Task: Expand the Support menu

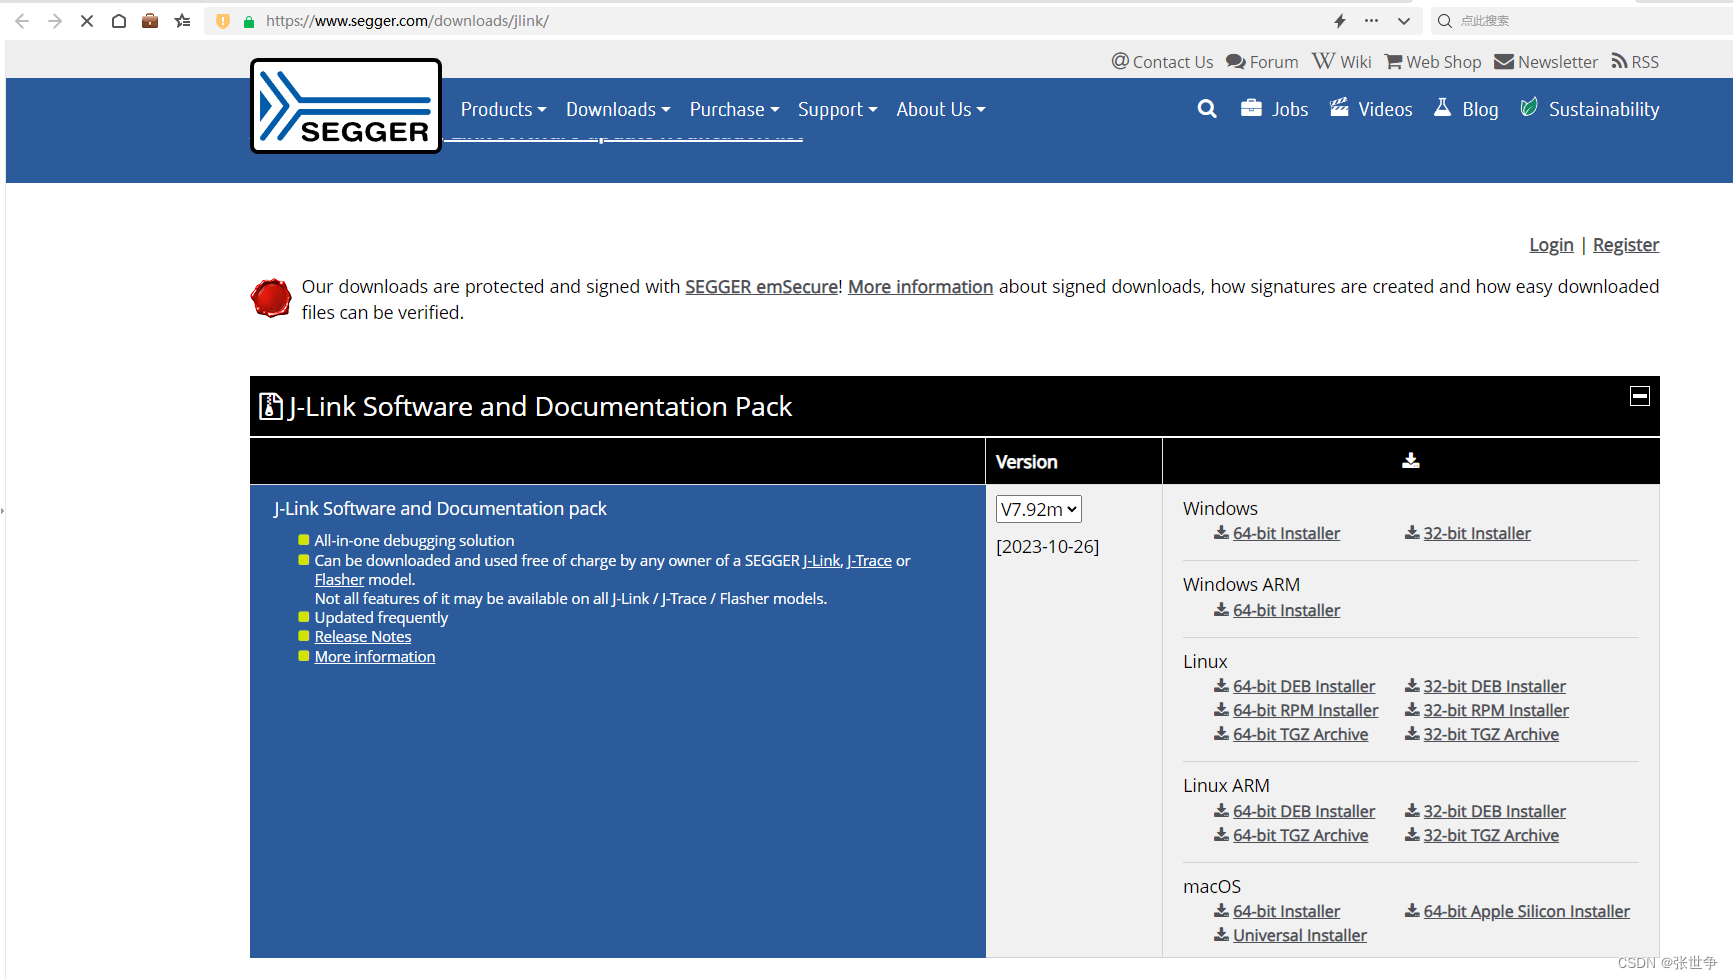Action: pyautogui.click(x=837, y=109)
